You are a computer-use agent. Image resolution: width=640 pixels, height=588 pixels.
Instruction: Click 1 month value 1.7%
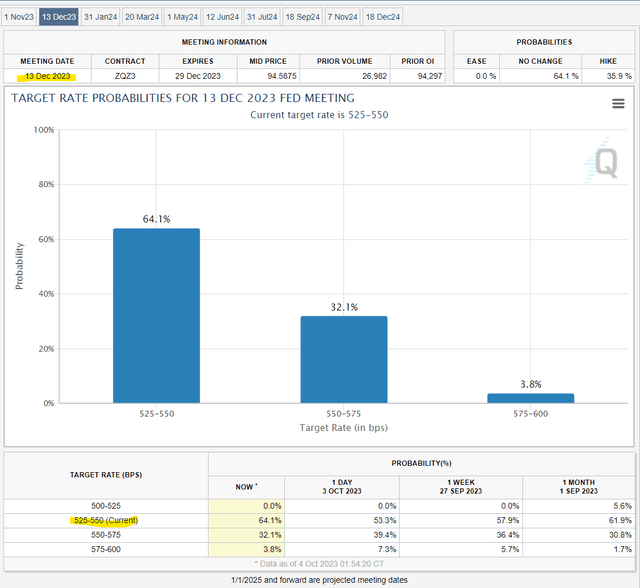622,549
